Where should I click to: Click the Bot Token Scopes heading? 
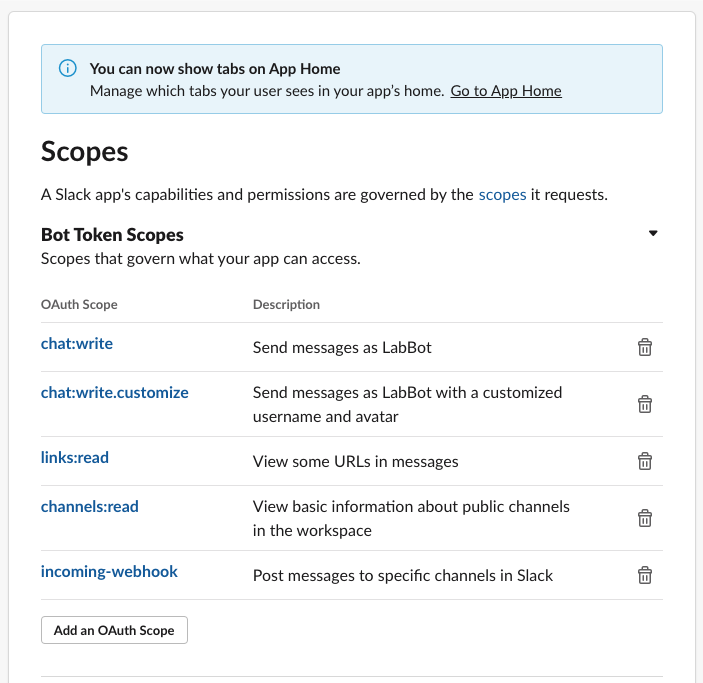pos(112,235)
